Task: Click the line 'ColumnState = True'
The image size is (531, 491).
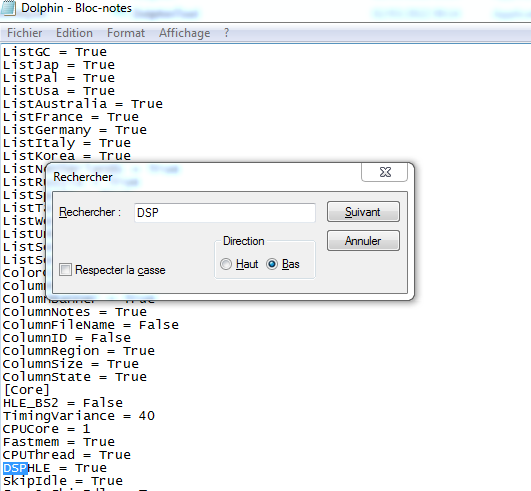Action: 75,377
